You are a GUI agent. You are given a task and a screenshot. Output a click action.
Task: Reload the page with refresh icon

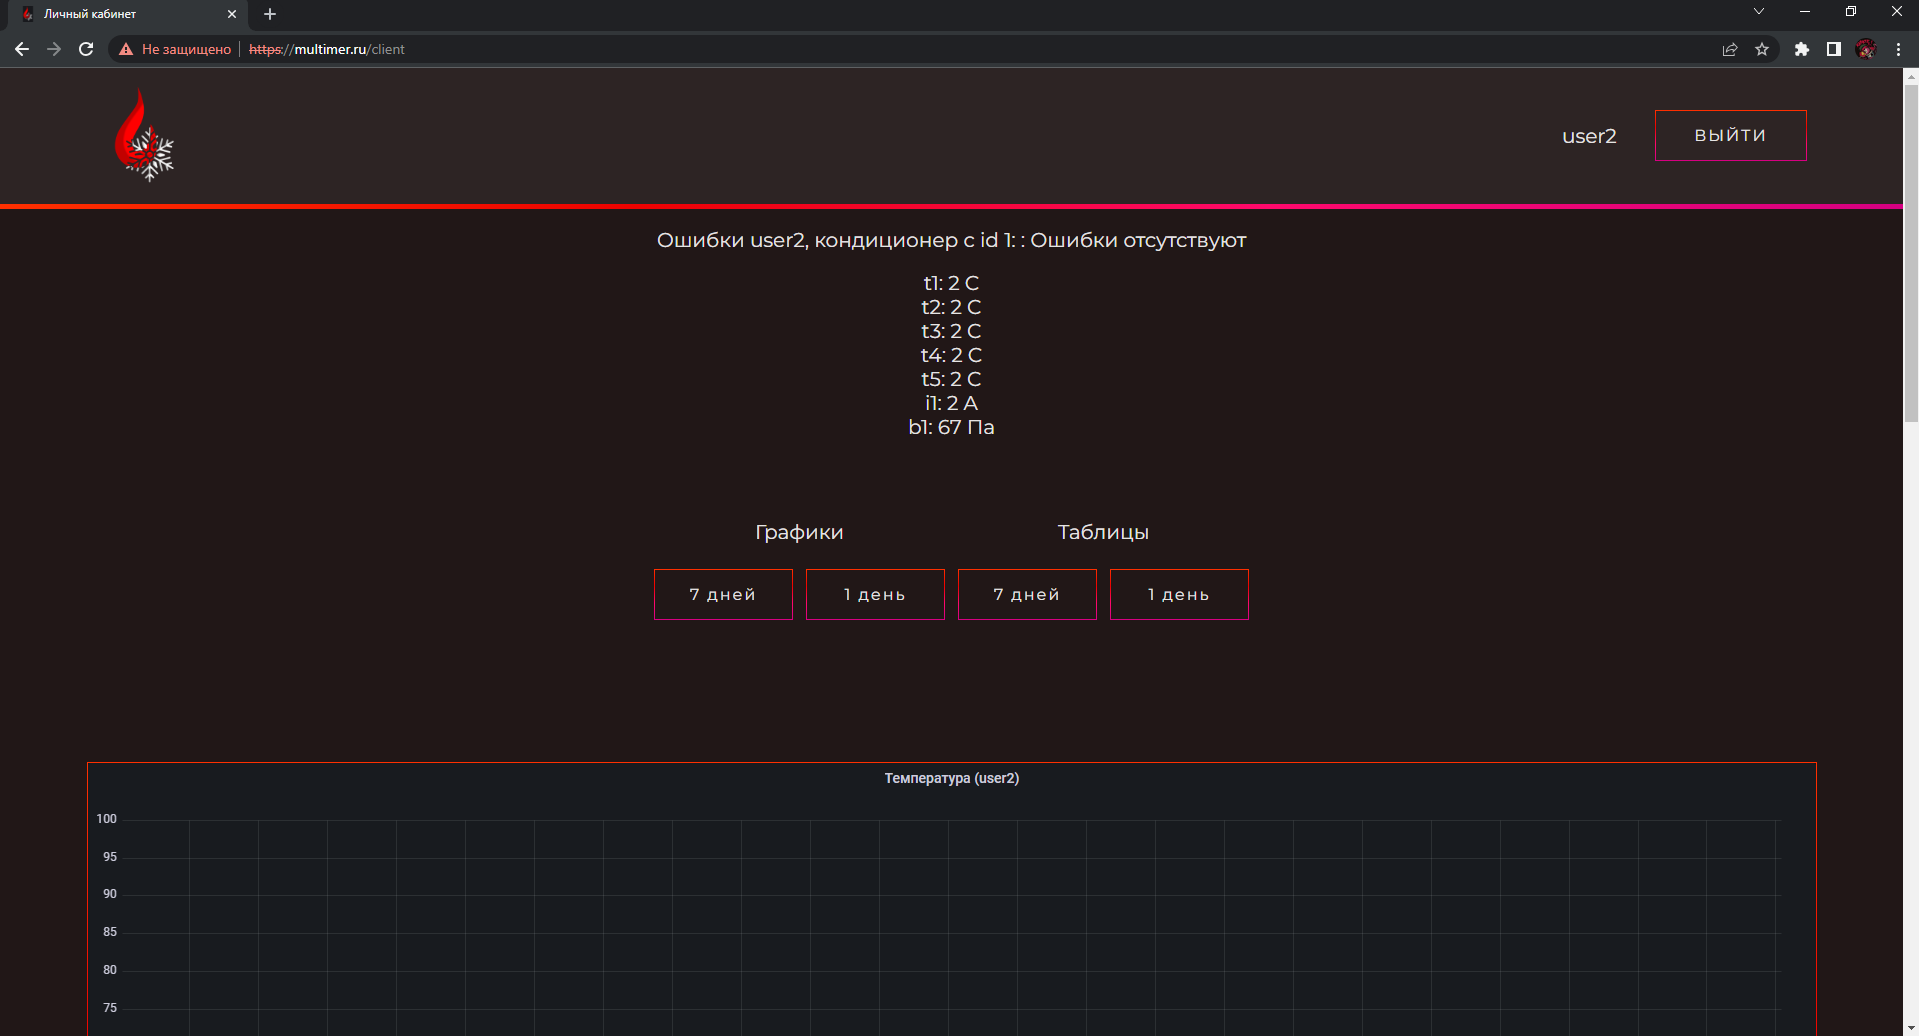point(86,49)
